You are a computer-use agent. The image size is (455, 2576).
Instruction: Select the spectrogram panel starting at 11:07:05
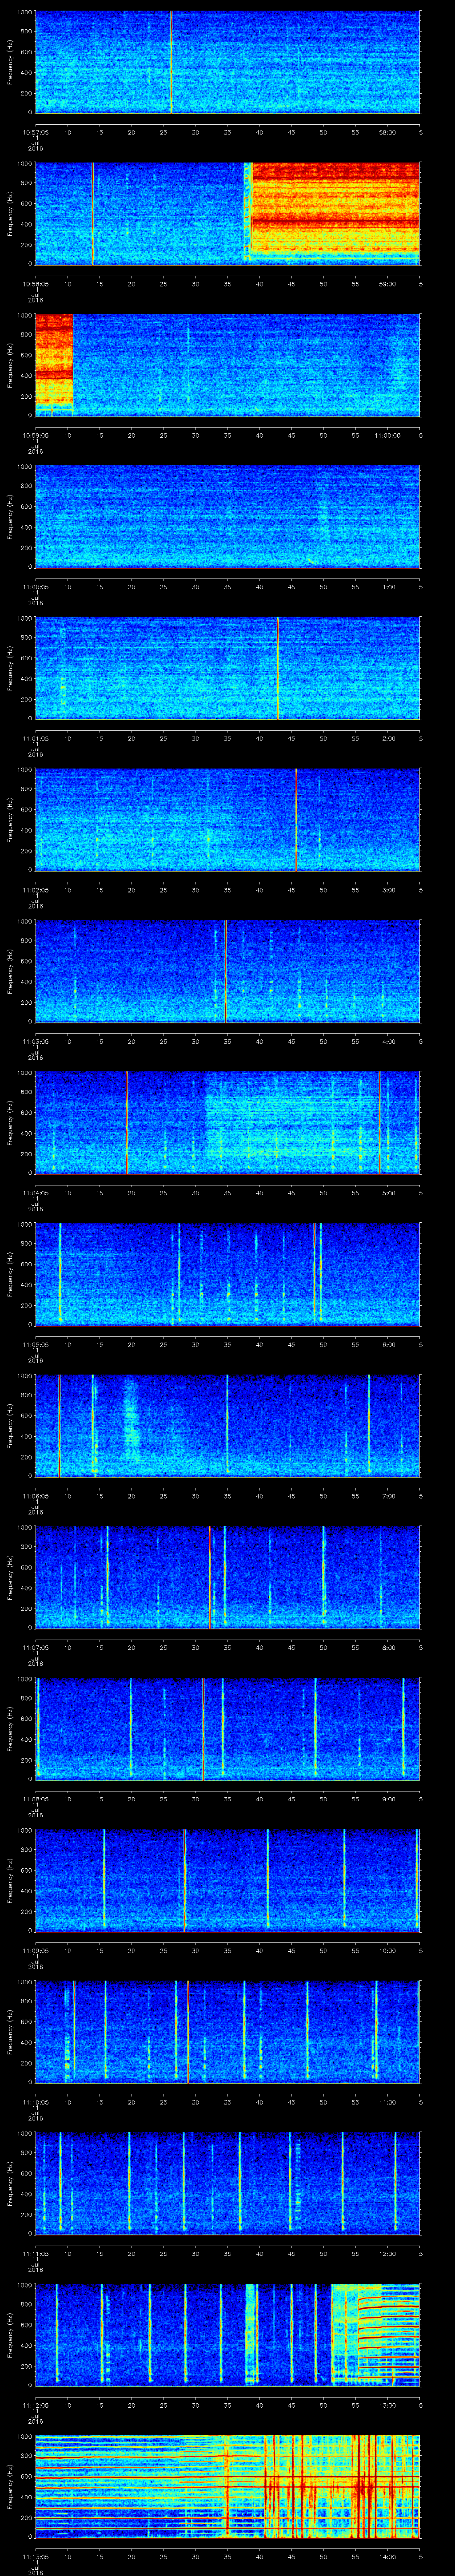pyautogui.click(x=227, y=1577)
